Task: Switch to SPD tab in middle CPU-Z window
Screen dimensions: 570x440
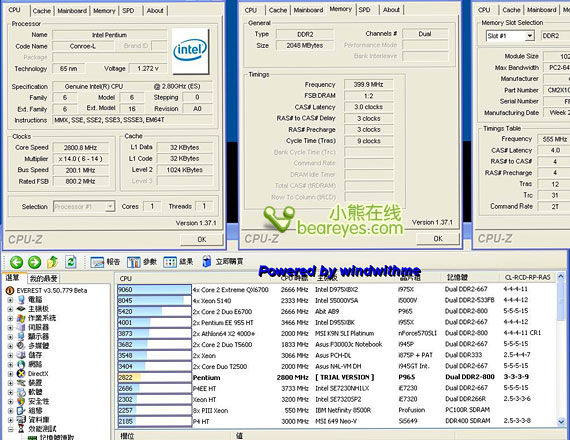Action: pyautogui.click(x=364, y=10)
